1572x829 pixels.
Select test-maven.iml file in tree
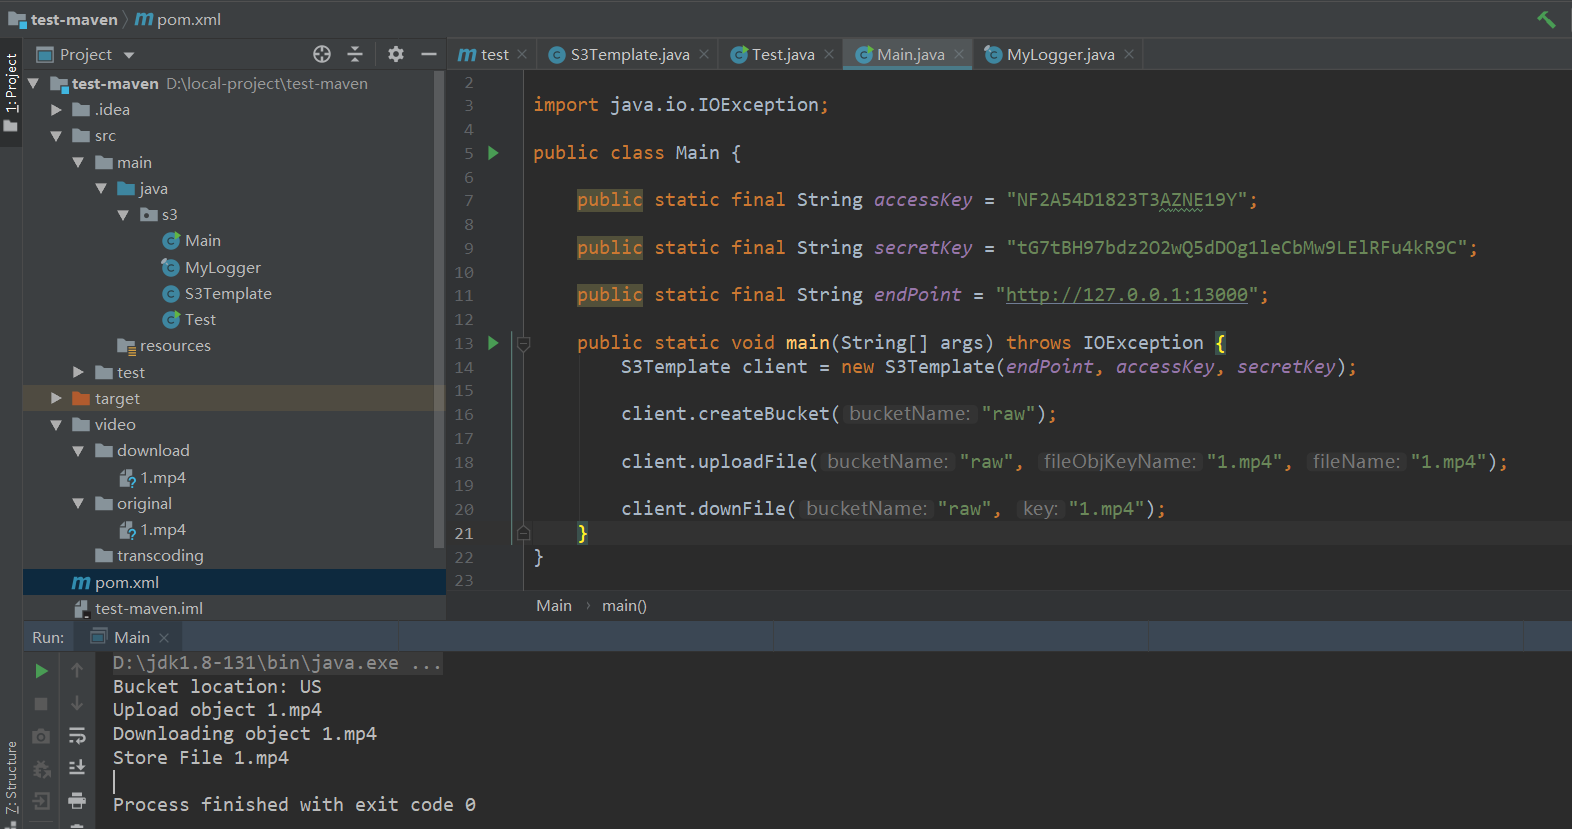coord(234,608)
